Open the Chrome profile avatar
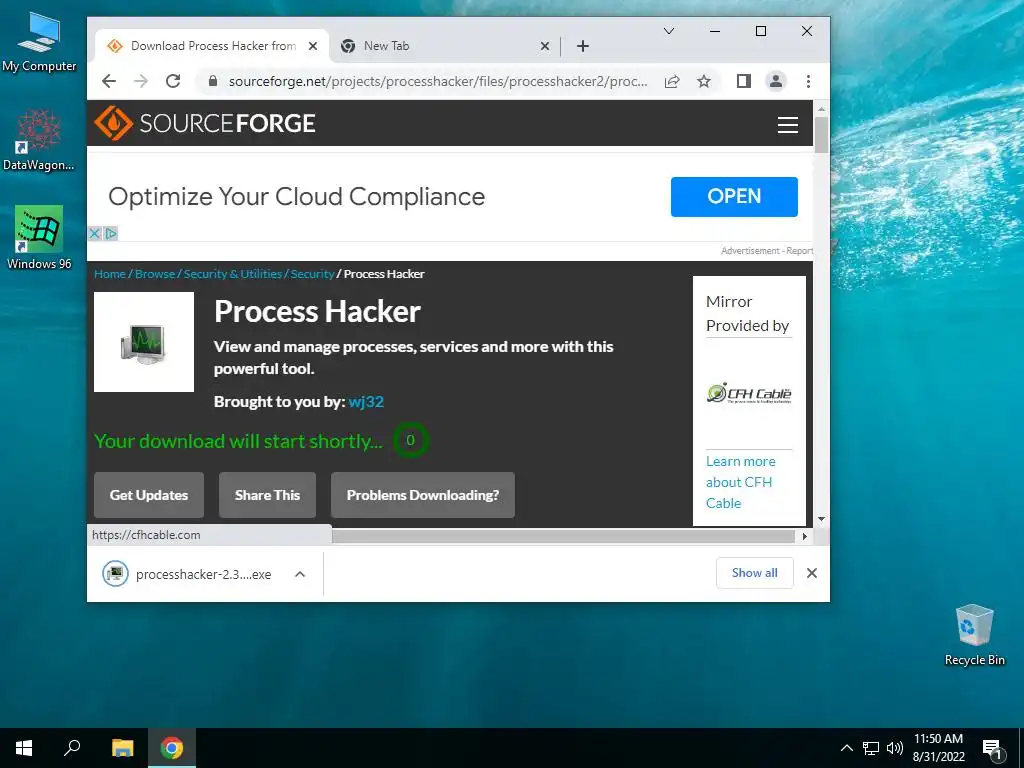The width and height of the screenshot is (1024, 768). click(x=776, y=81)
